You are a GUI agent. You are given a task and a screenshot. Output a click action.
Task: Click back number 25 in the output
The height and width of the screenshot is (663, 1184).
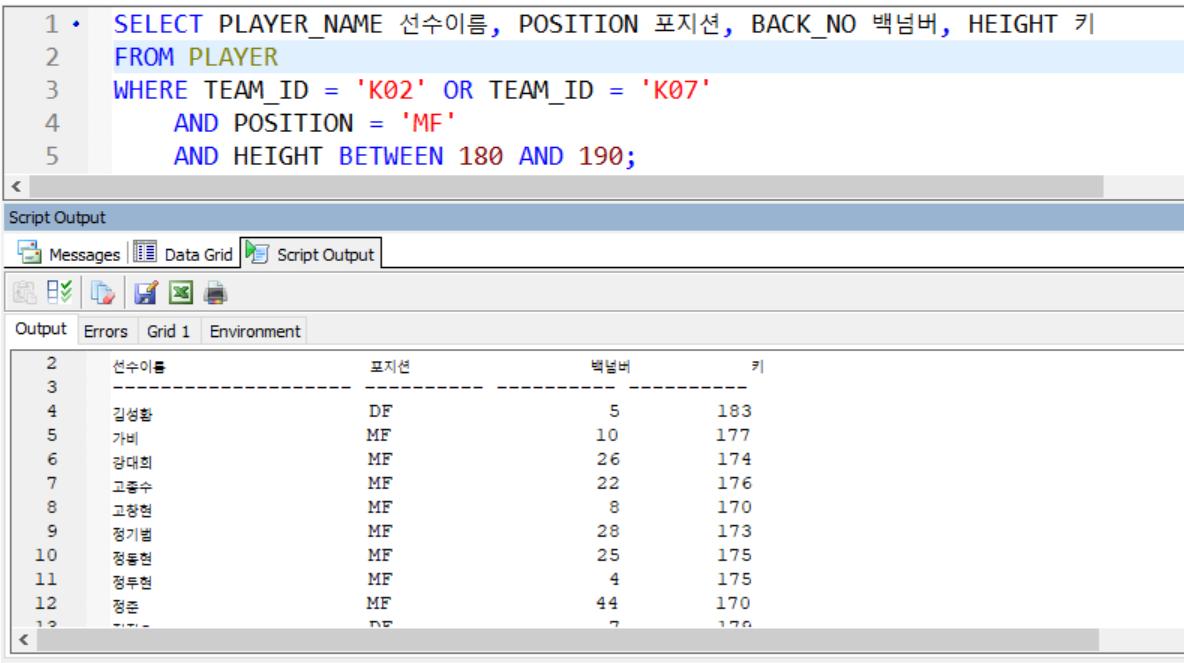coord(608,555)
